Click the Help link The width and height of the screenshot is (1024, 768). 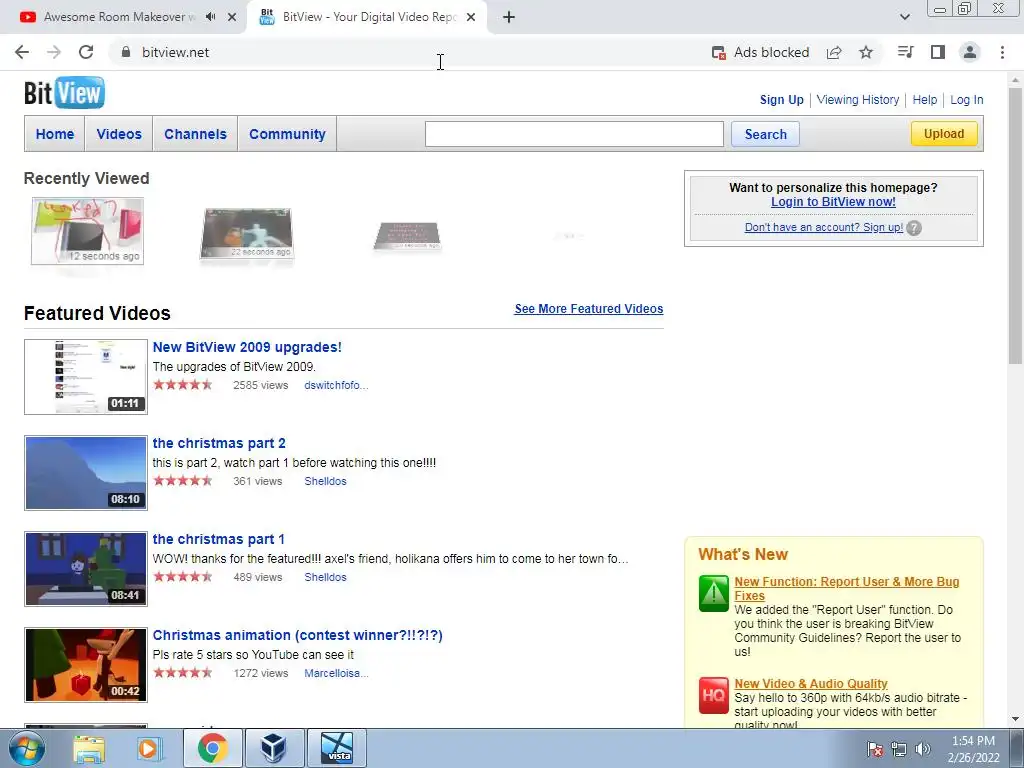(925, 100)
